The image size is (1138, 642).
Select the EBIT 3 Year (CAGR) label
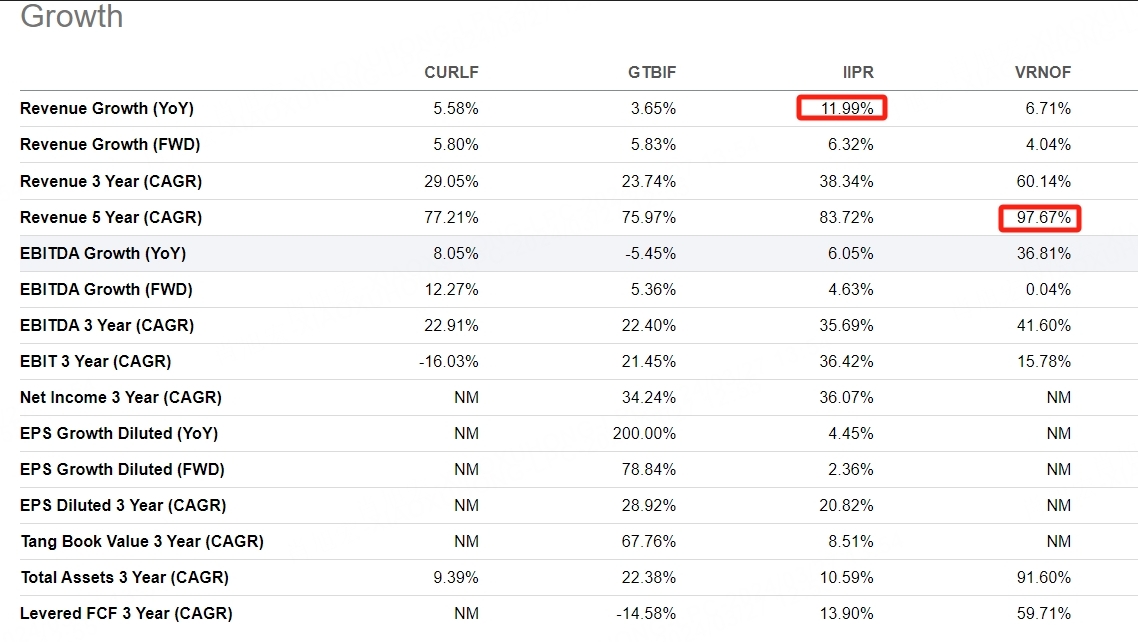pyautogui.click(x=95, y=361)
